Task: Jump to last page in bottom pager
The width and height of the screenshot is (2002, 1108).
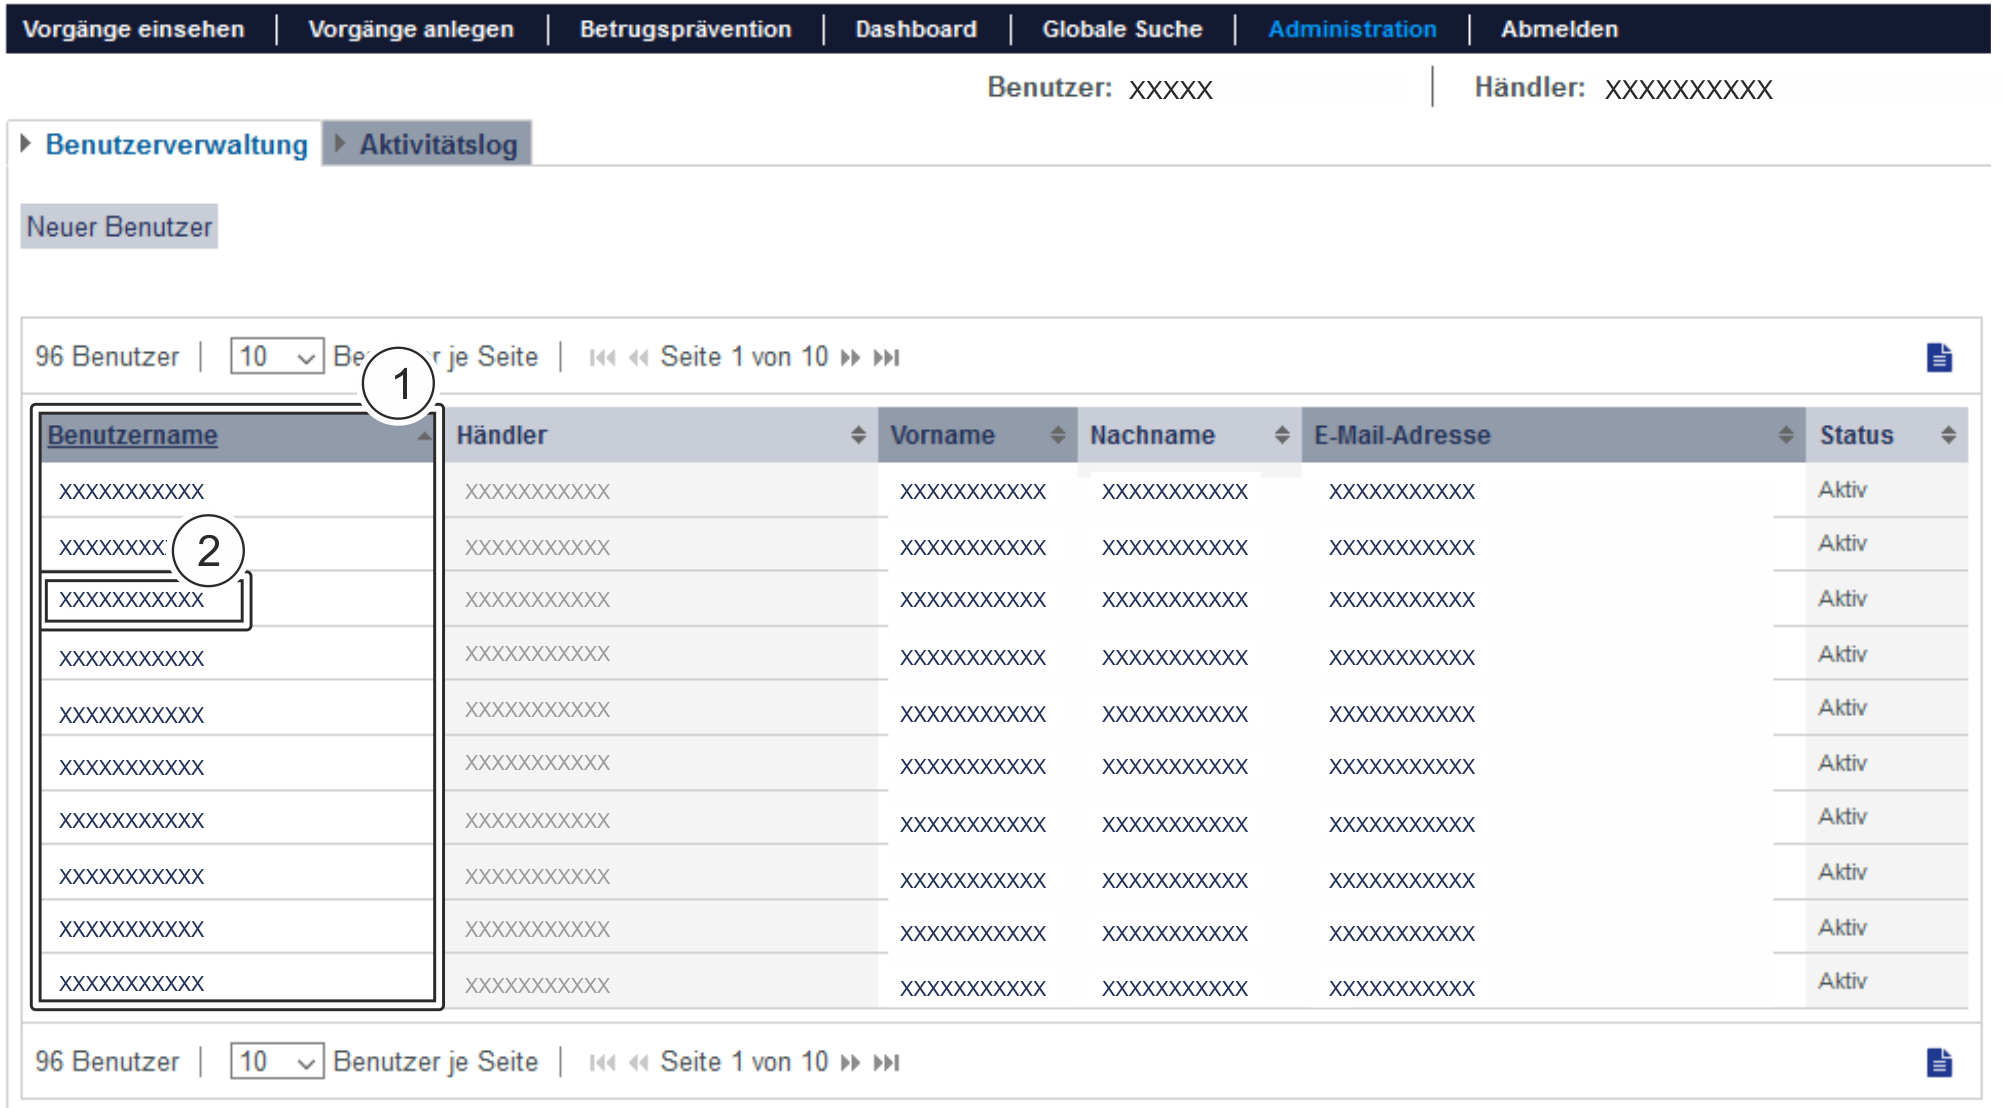Action: (887, 1063)
